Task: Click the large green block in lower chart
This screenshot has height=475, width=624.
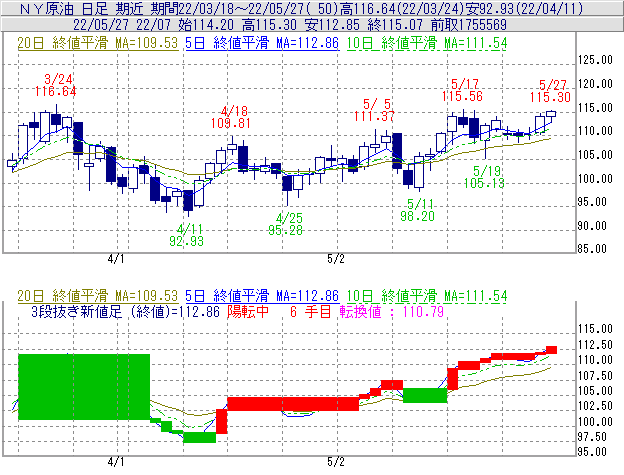Action: click(x=84, y=387)
